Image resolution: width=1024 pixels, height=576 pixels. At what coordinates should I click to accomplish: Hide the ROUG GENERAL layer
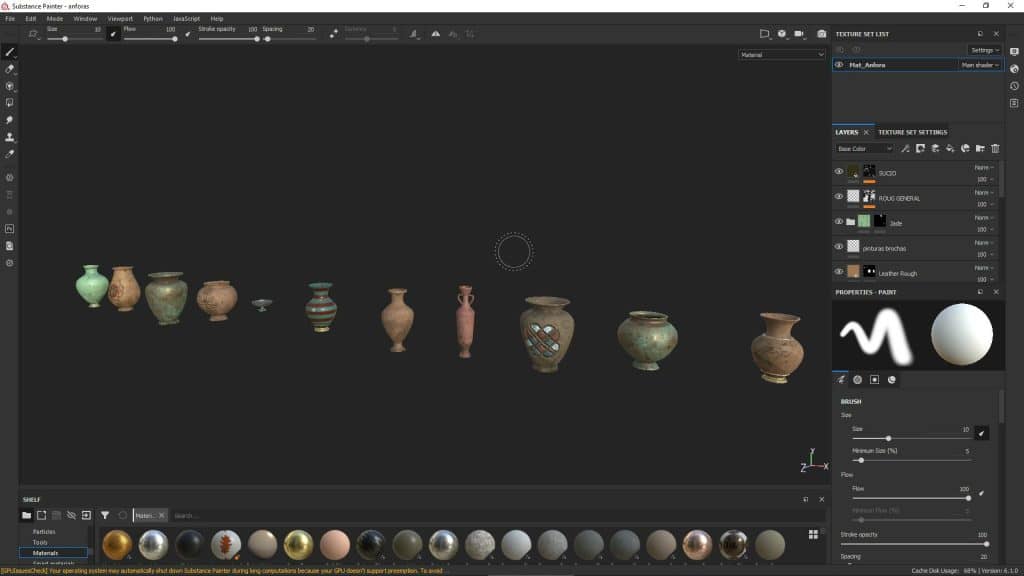pyautogui.click(x=839, y=197)
